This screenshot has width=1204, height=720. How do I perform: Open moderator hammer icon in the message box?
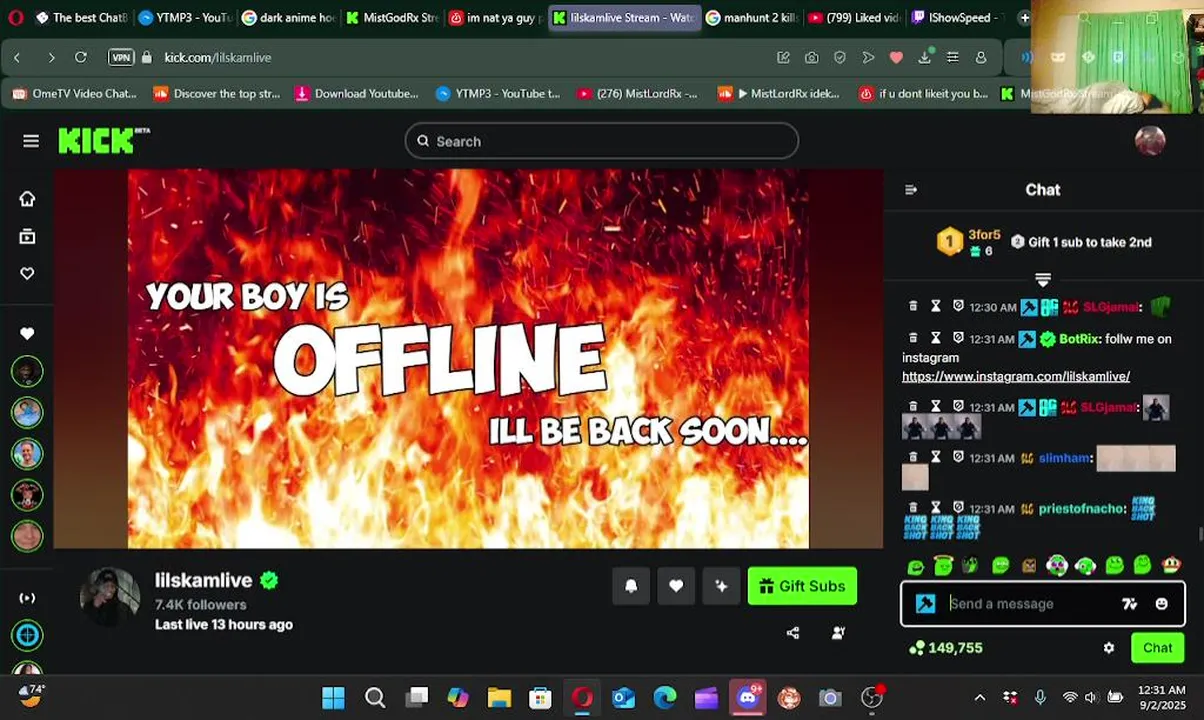coord(926,603)
